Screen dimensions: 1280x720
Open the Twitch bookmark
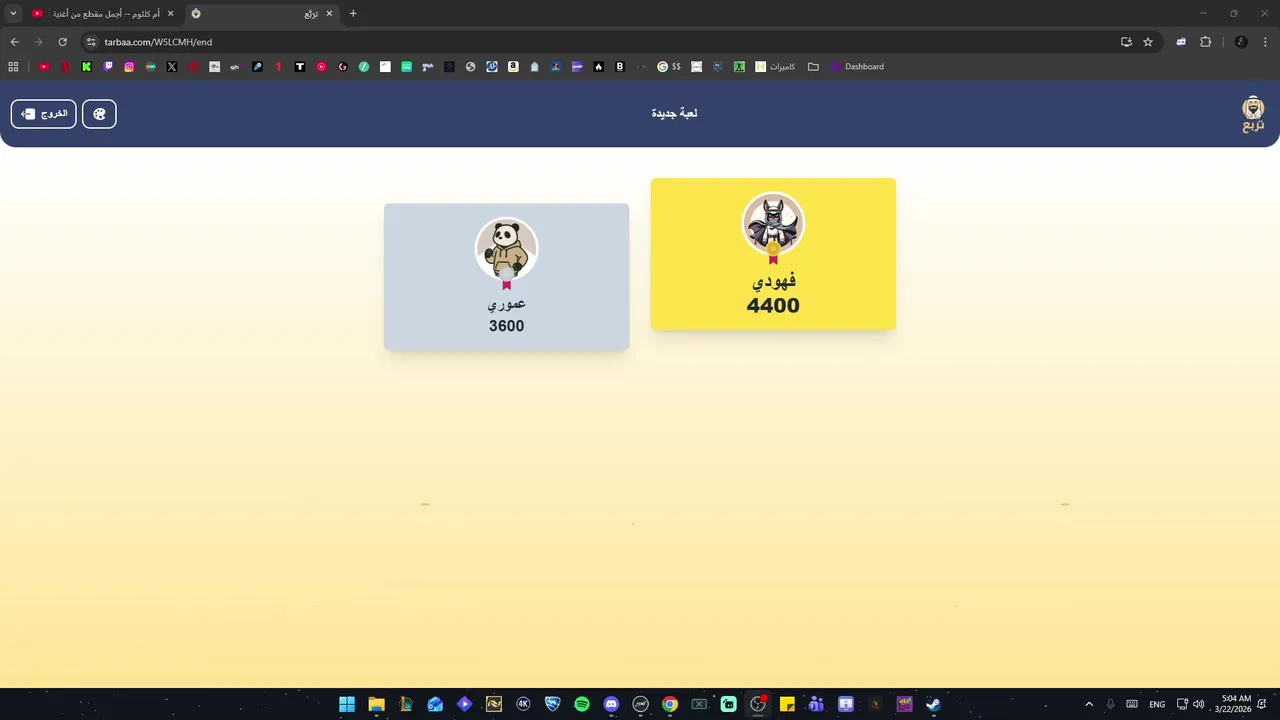[x=108, y=67]
